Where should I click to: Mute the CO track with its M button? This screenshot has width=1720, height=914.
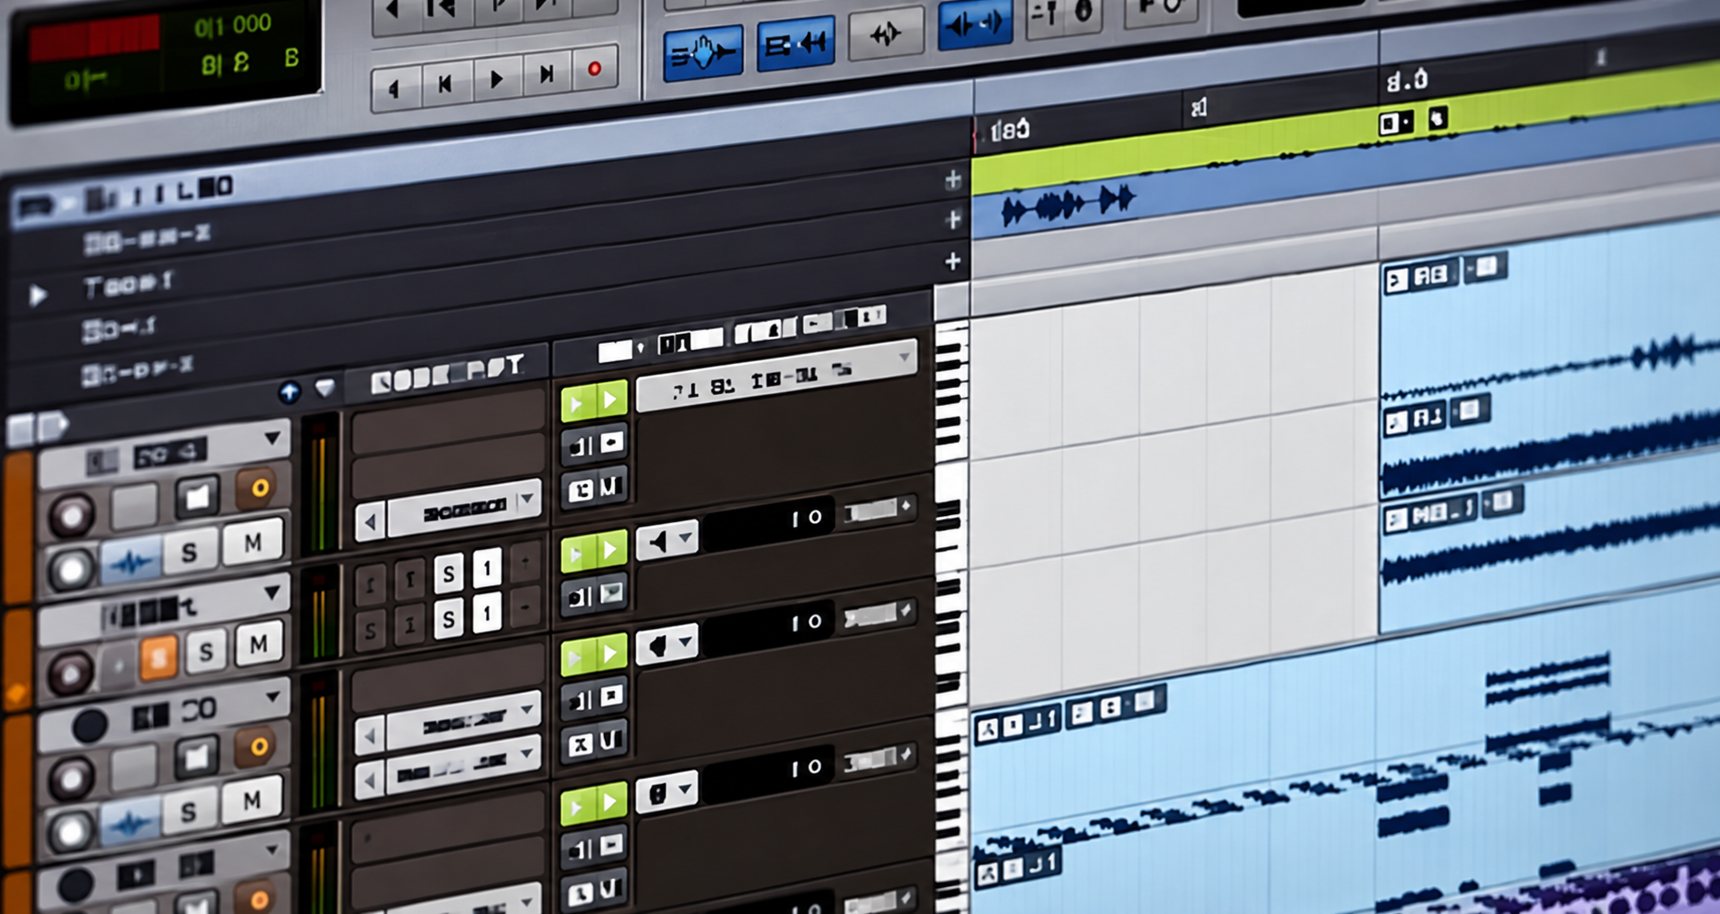252,800
